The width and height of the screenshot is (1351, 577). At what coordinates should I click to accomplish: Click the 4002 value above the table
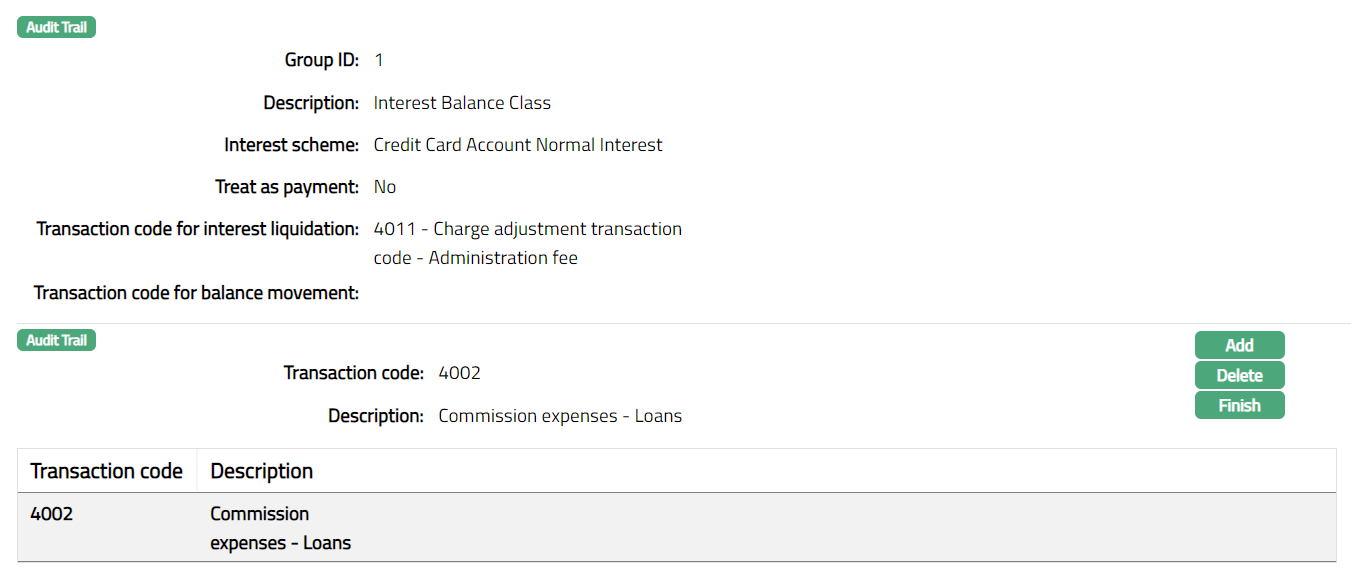460,373
